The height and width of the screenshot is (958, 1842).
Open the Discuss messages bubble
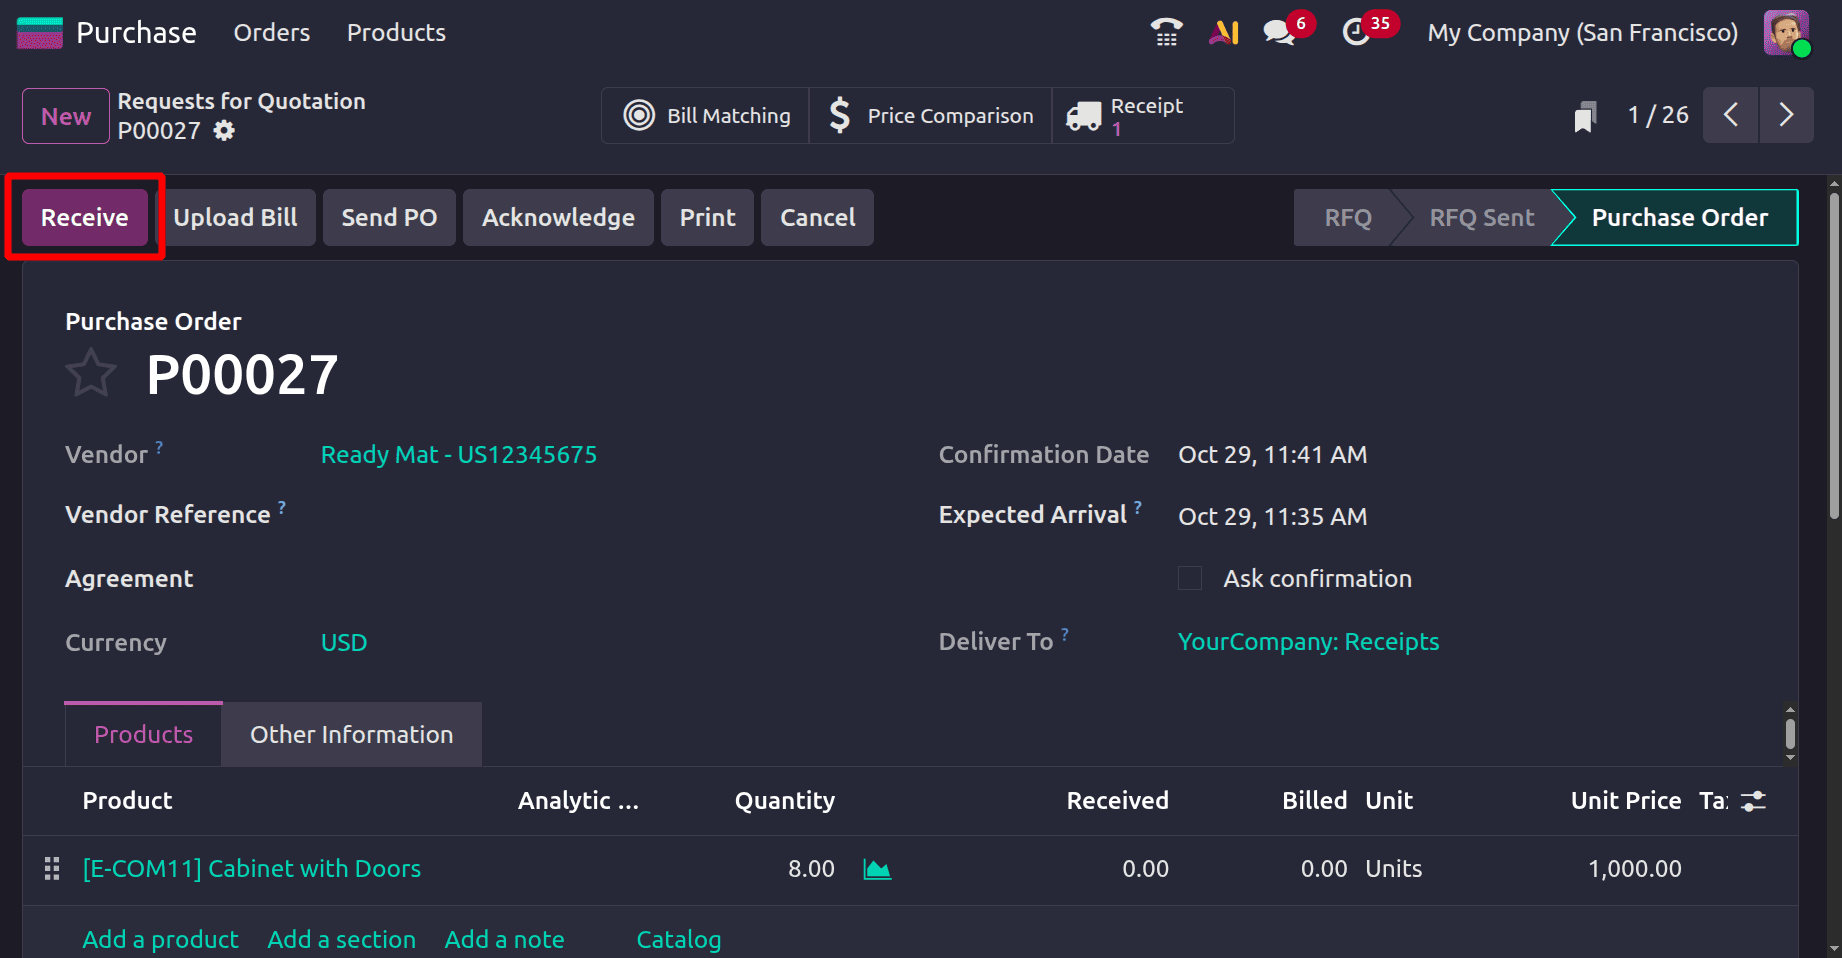pyautogui.click(x=1277, y=32)
